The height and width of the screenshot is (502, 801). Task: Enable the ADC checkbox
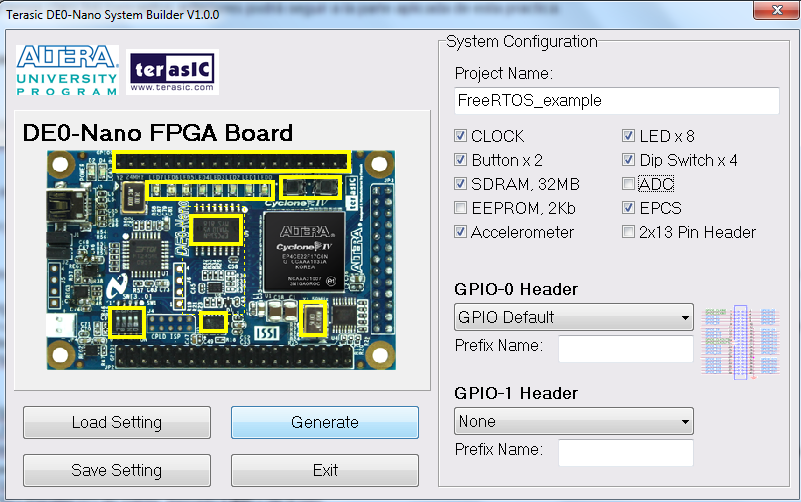[628, 184]
